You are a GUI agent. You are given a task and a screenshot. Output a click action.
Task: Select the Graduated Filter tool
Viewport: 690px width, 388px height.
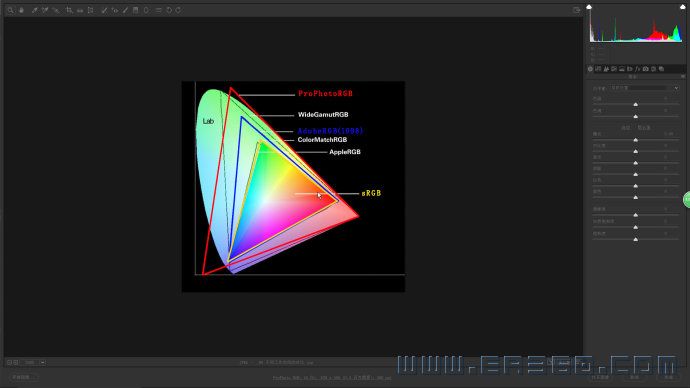click(x=136, y=10)
